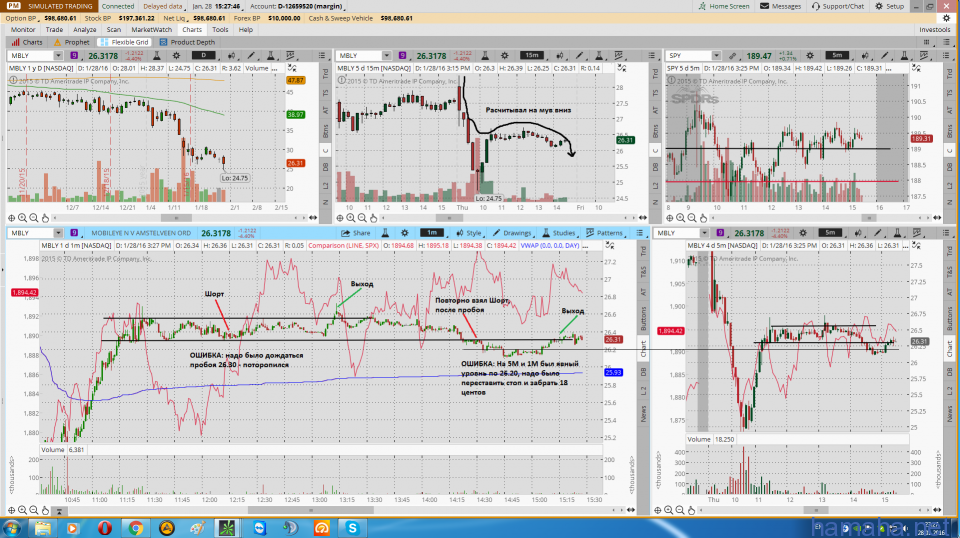Open SPY symbol dropdown arrow
The width and height of the screenshot is (960, 538).
(x=716, y=56)
